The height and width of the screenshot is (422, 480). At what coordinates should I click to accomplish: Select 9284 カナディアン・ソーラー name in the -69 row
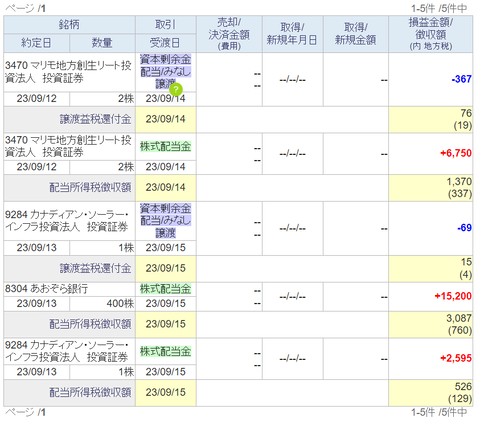coord(67,221)
